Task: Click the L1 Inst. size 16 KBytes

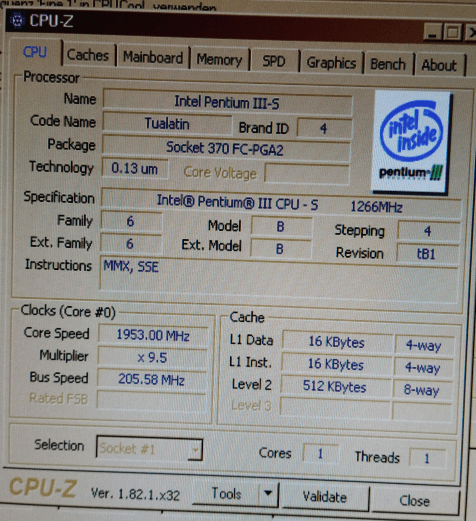Action: pos(336,364)
